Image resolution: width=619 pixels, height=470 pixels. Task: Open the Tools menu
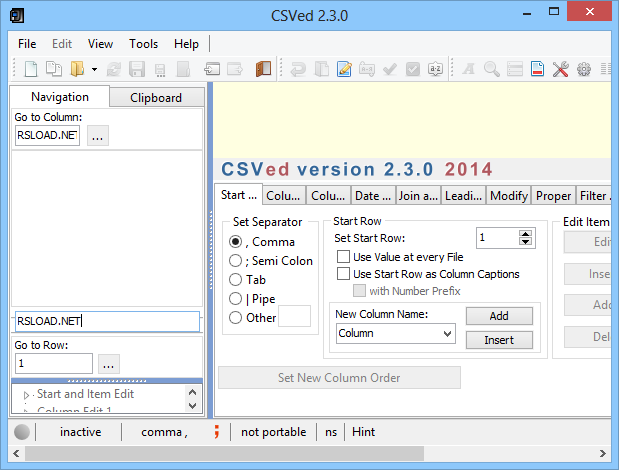coord(143,44)
